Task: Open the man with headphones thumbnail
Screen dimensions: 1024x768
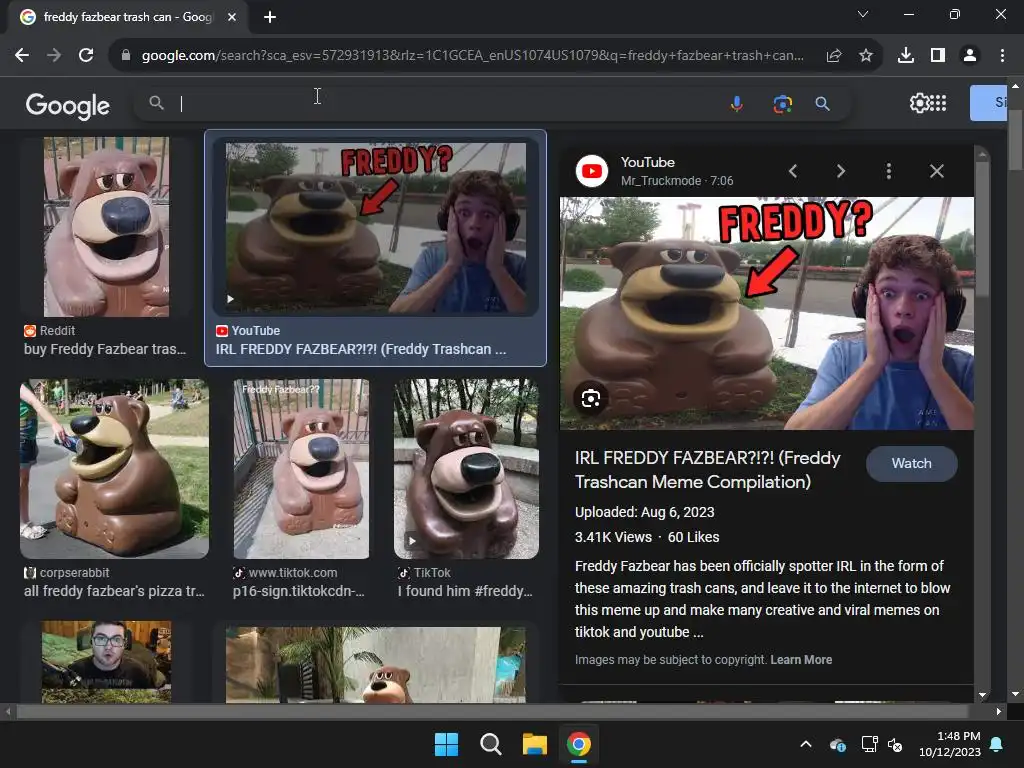Action: (x=106, y=662)
